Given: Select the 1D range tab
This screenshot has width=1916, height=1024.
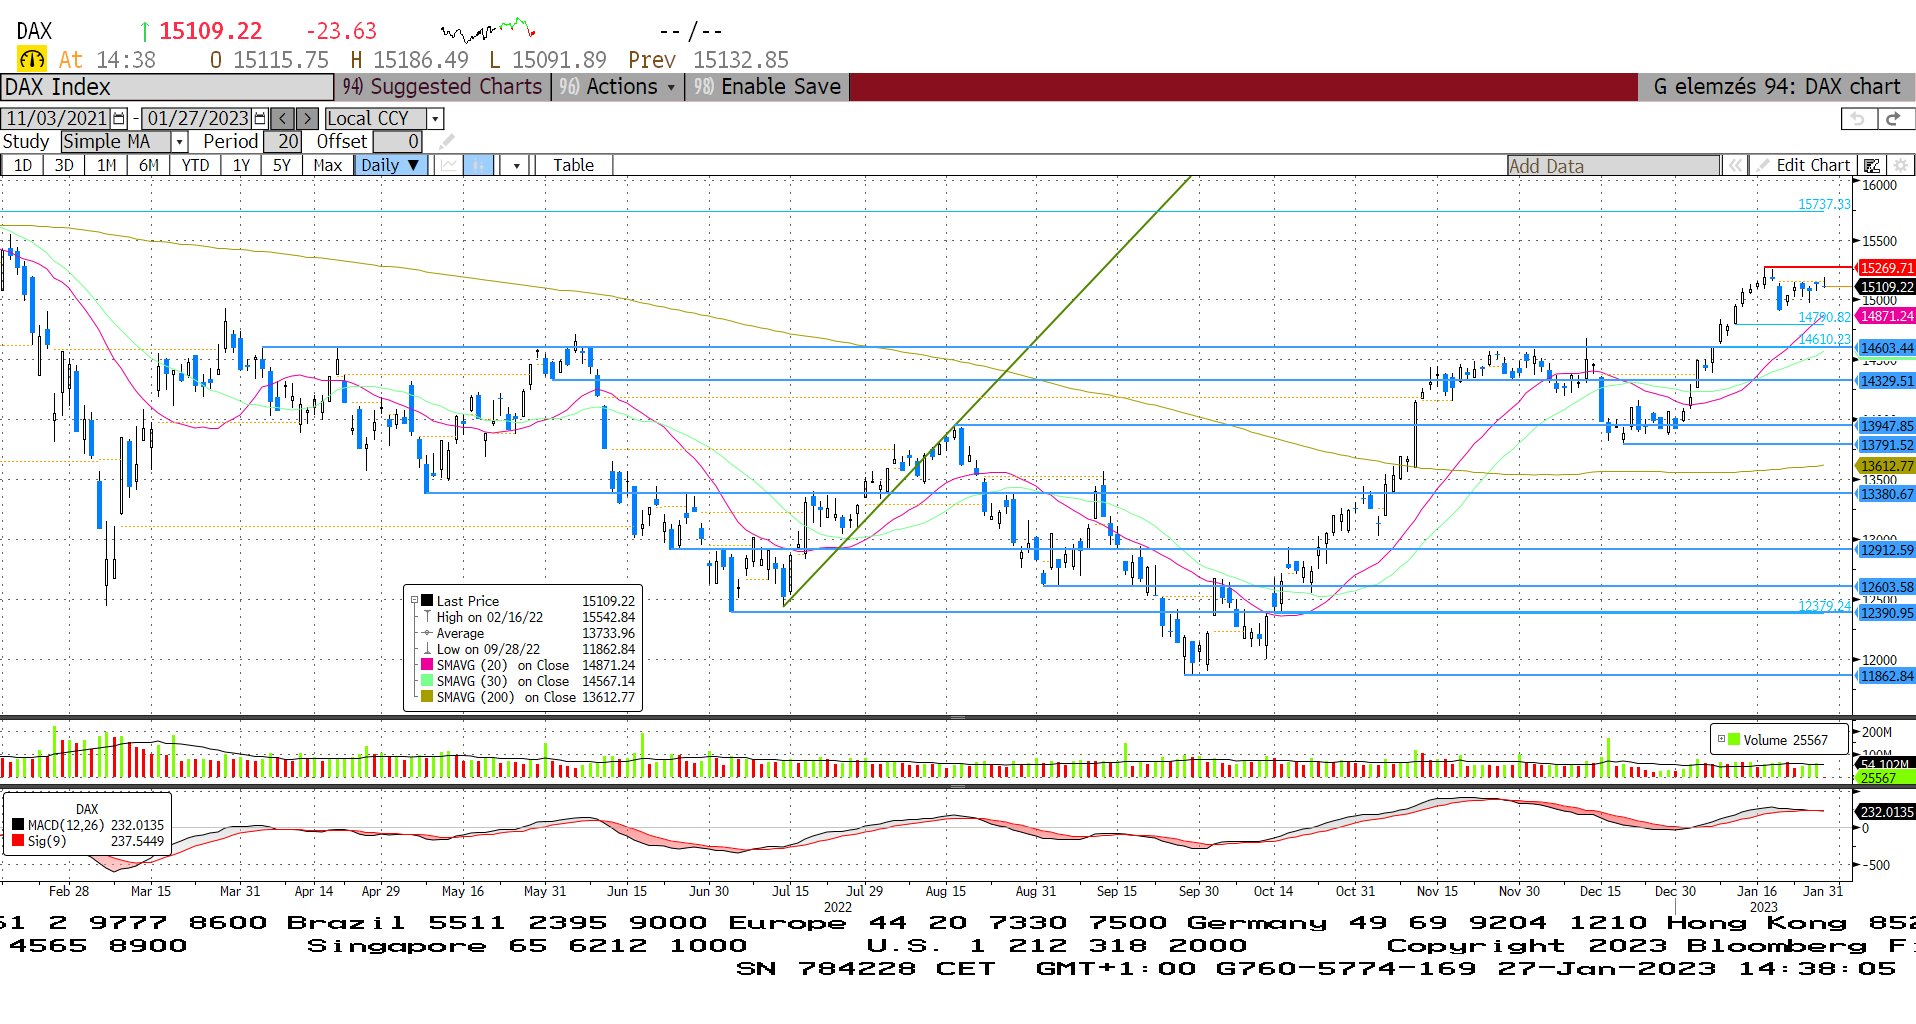Looking at the screenshot, I should [23, 165].
